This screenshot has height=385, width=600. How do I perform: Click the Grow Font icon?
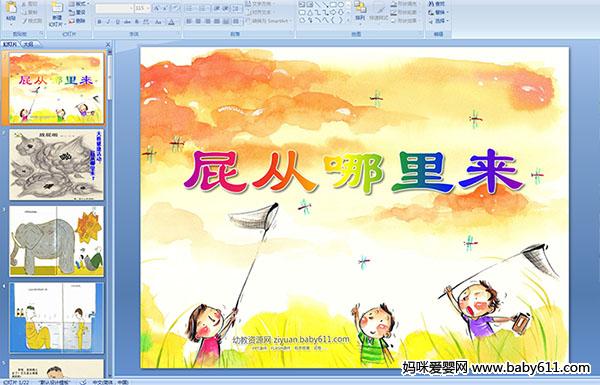(x=157, y=8)
